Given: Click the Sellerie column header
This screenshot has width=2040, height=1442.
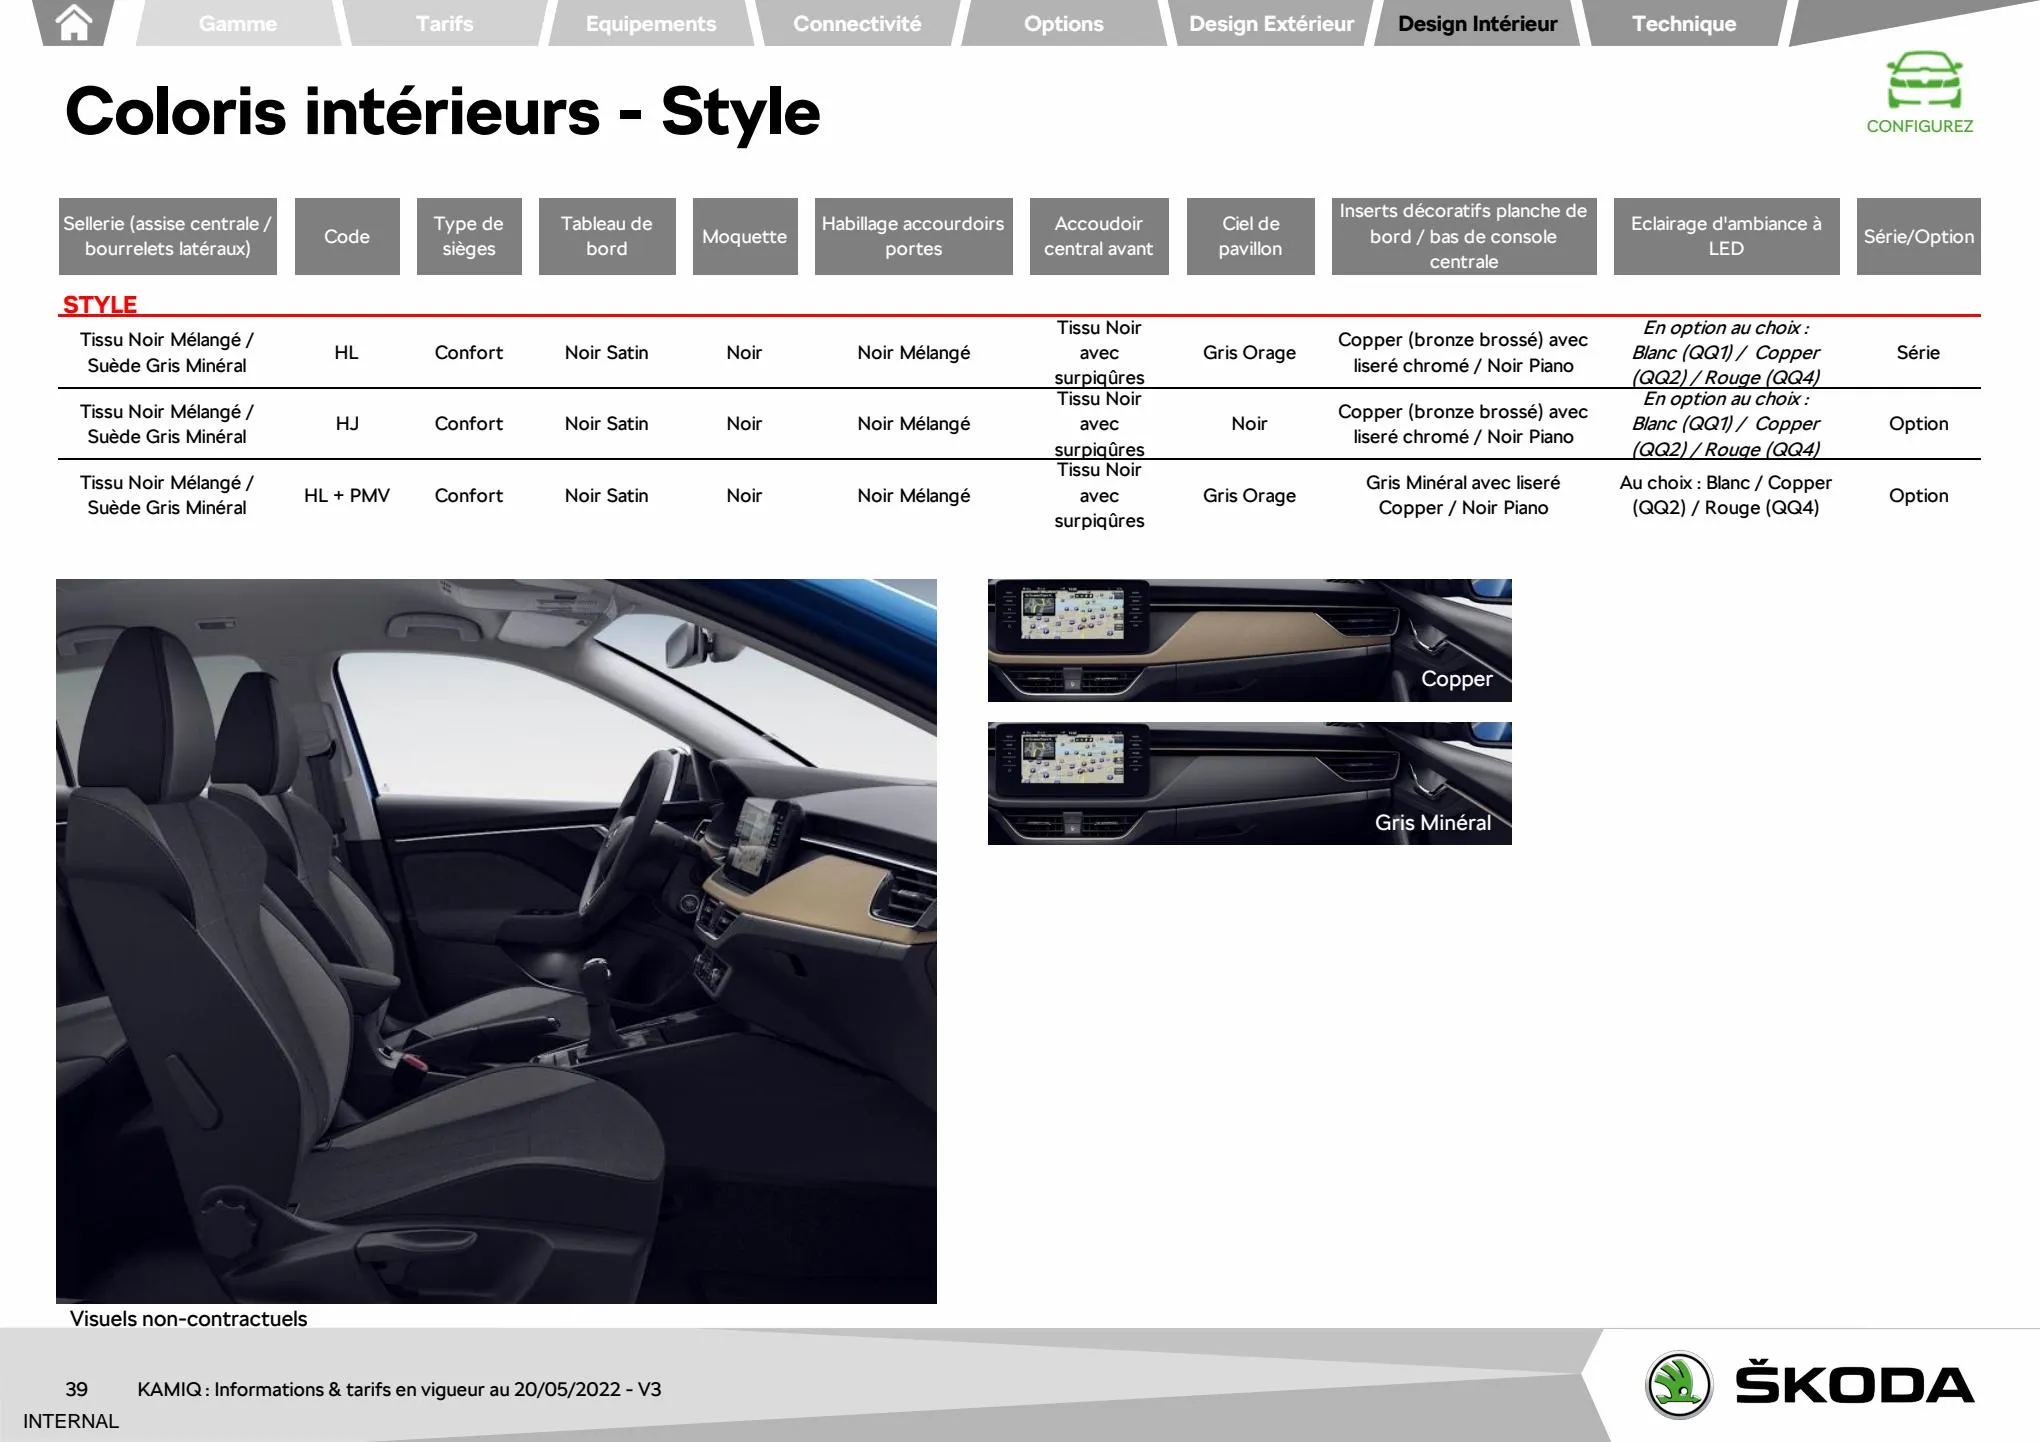Looking at the screenshot, I should pyautogui.click(x=167, y=236).
